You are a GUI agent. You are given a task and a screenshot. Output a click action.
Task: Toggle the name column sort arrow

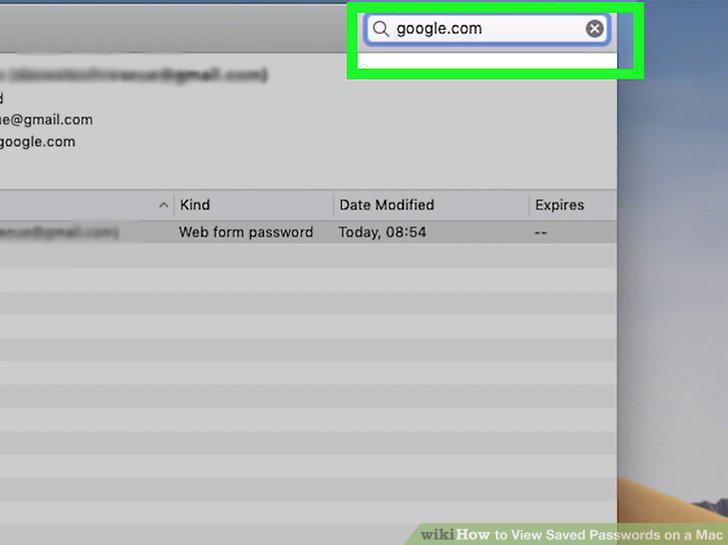point(163,205)
